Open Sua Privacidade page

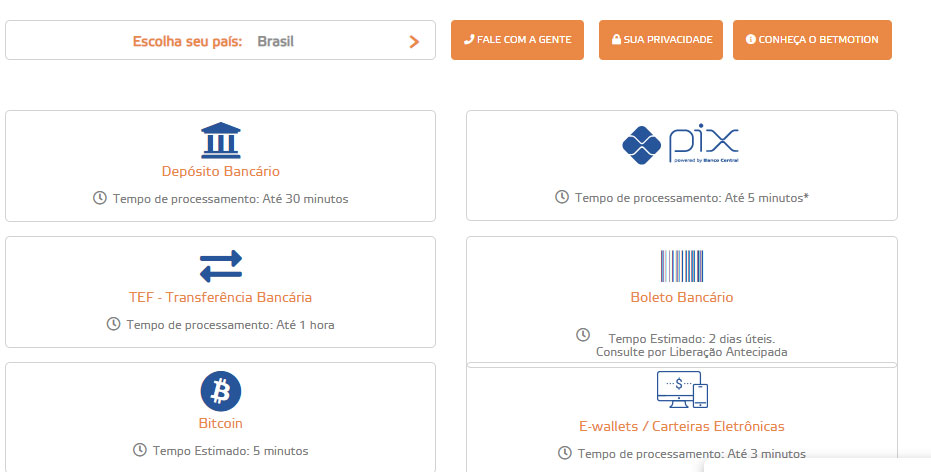pos(660,40)
